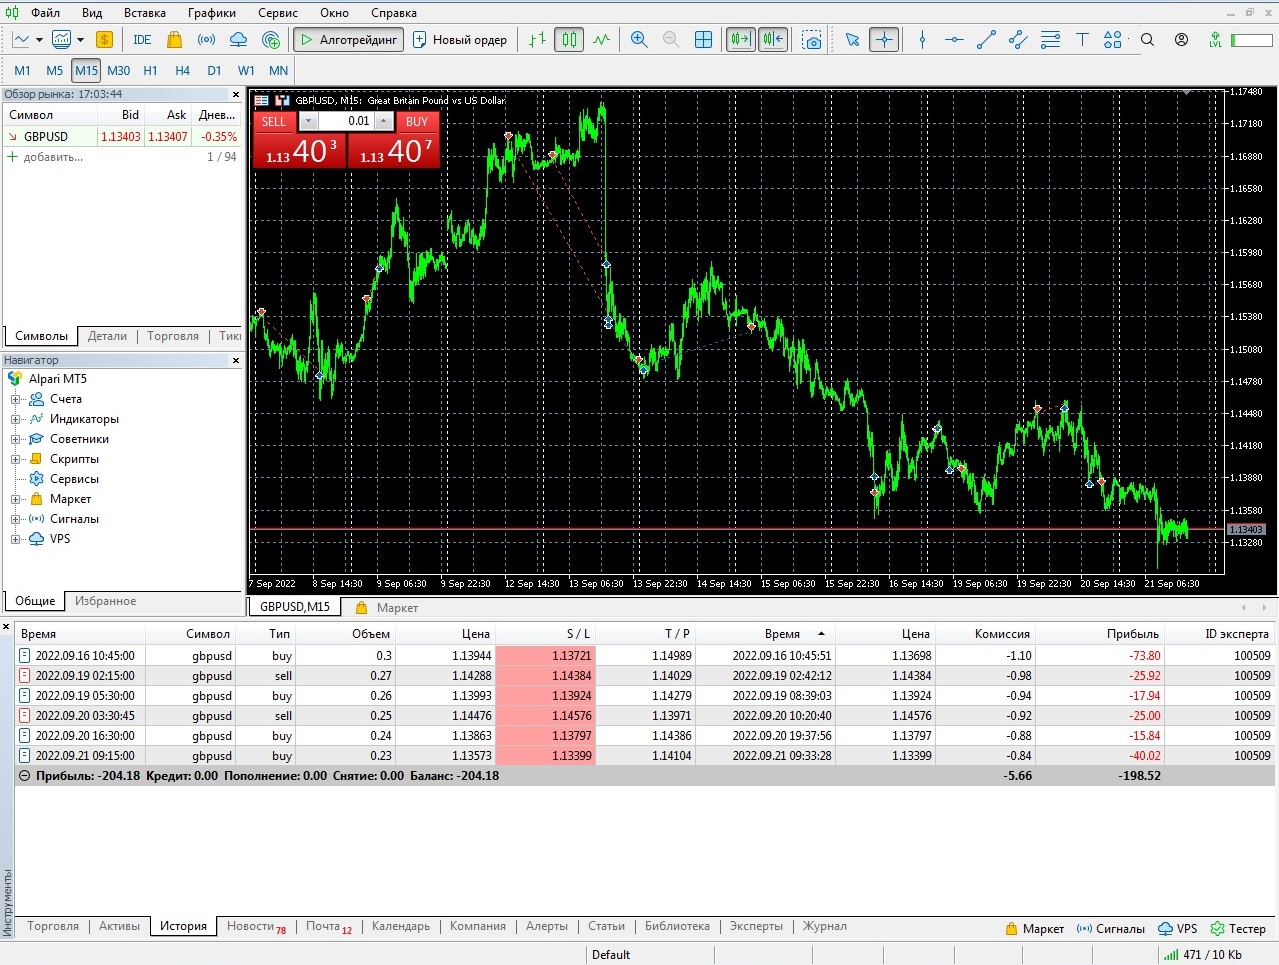Click the green LVL icon
This screenshot has width=1279, height=965.
pos(1215,40)
